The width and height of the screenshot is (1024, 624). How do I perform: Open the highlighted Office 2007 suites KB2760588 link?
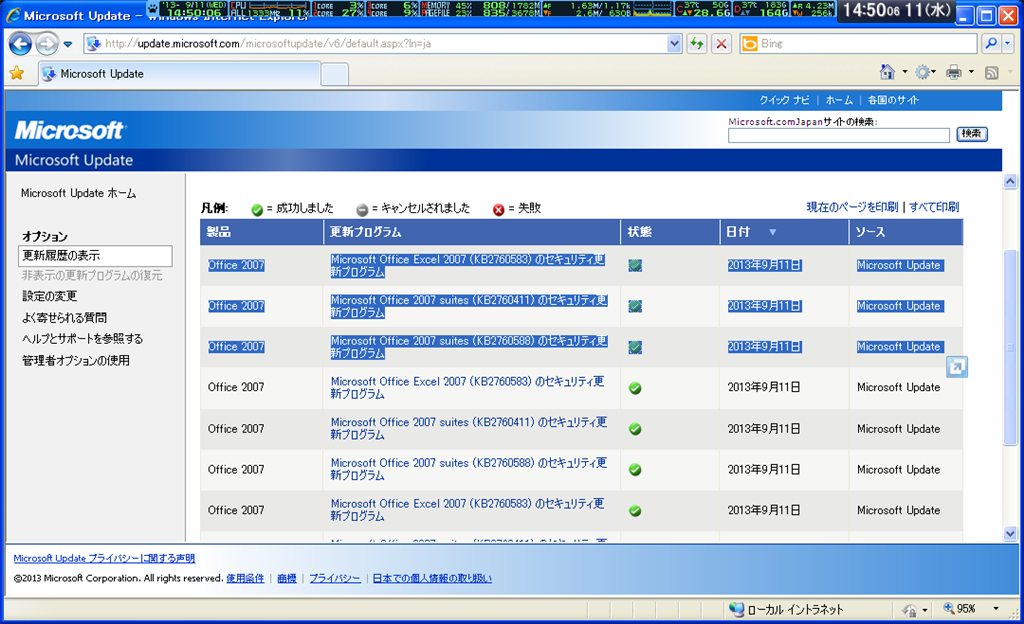(469, 347)
